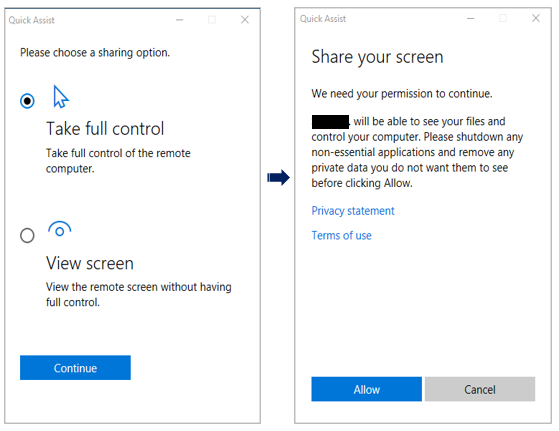Image resolution: width=559 pixels, height=431 pixels.
Task: Minimize the Share your screen window
Action: pyautogui.click(x=471, y=19)
